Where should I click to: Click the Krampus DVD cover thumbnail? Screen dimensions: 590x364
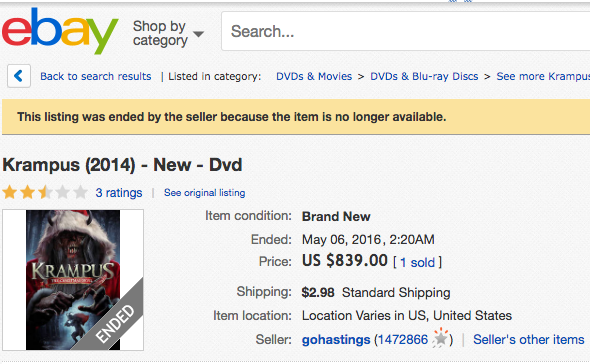[x=73, y=280]
